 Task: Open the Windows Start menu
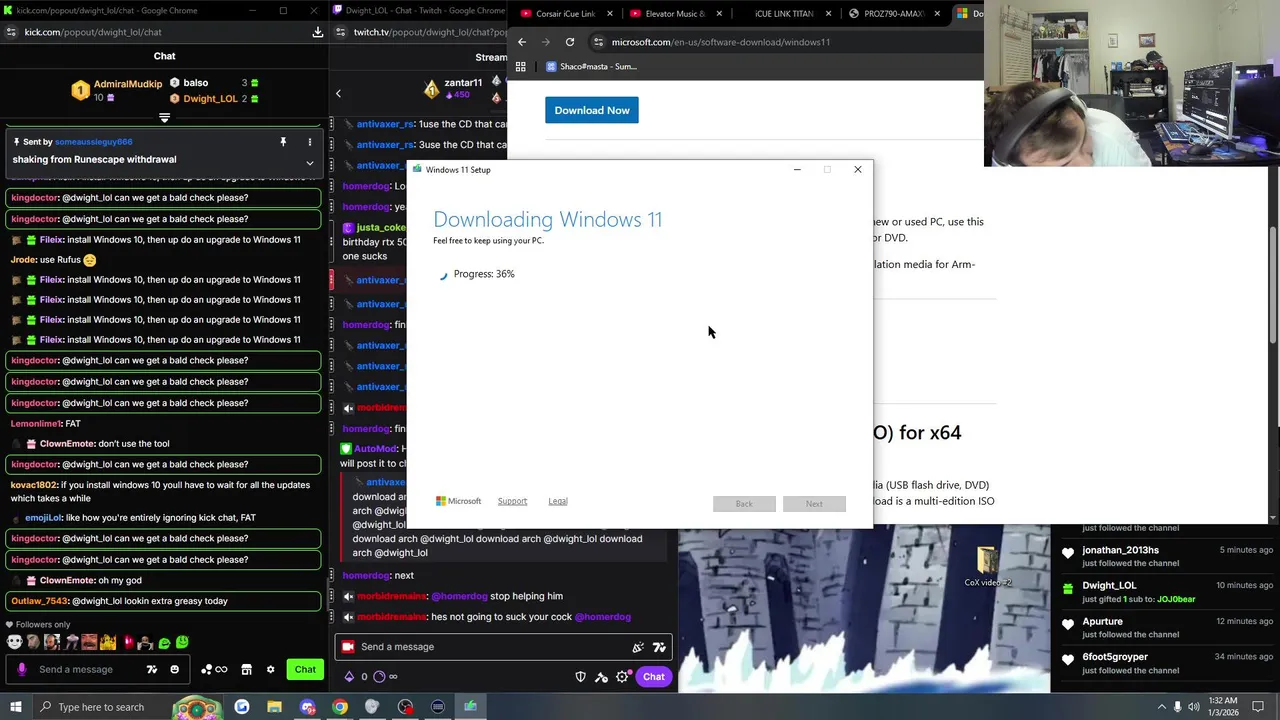pyautogui.click(x=15, y=707)
